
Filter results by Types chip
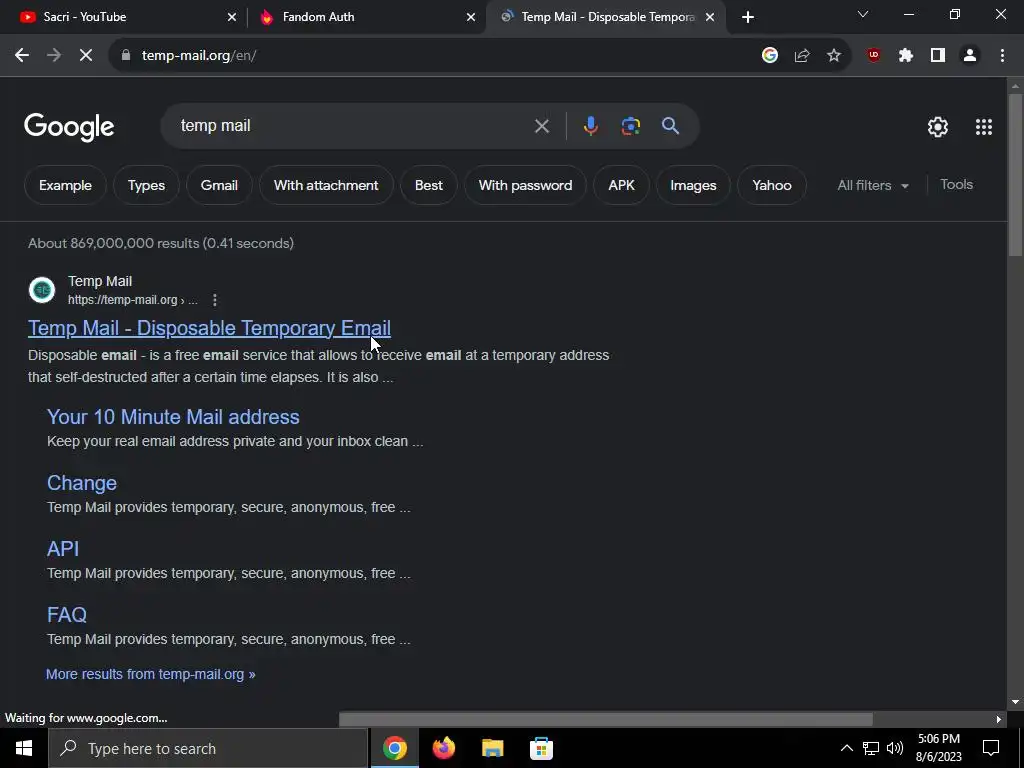point(146,185)
